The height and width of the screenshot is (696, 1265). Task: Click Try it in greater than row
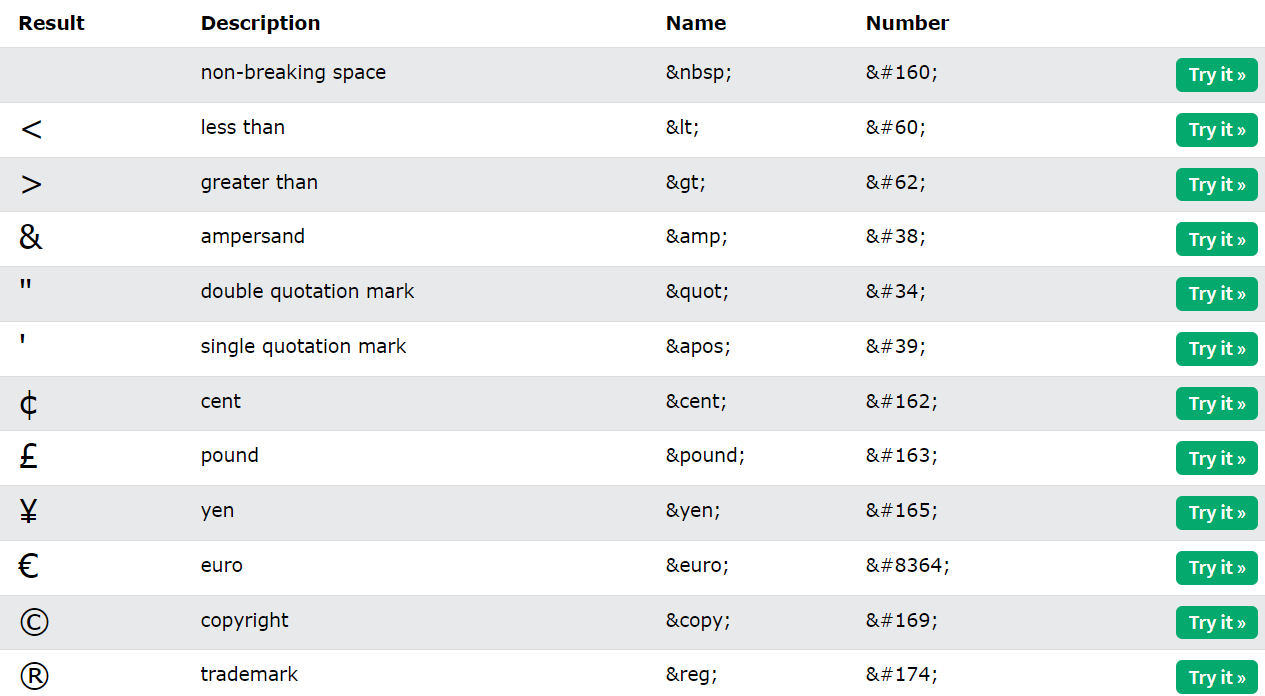pyautogui.click(x=1216, y=185)
